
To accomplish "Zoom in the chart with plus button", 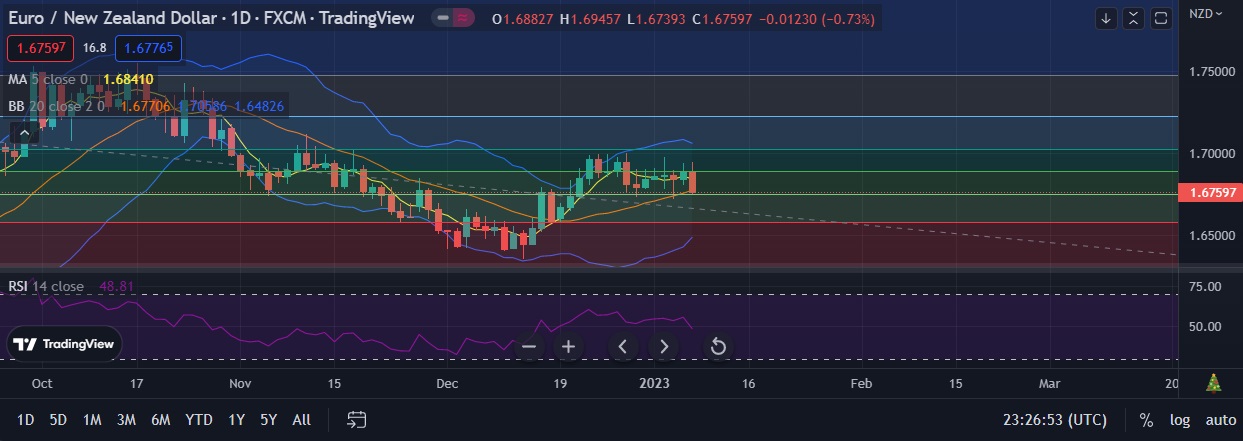I will 568,347.
